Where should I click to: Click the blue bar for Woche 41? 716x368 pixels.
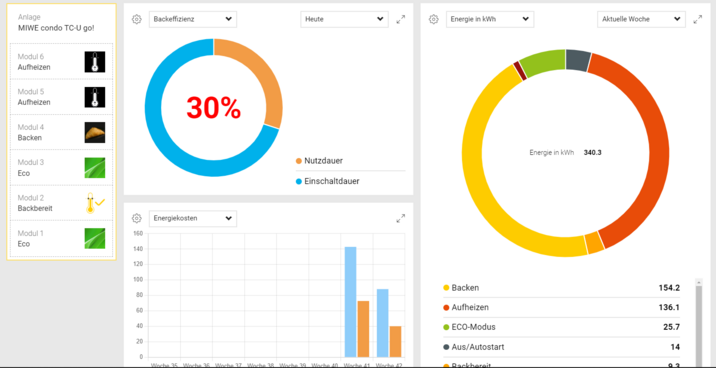(350, 302)
